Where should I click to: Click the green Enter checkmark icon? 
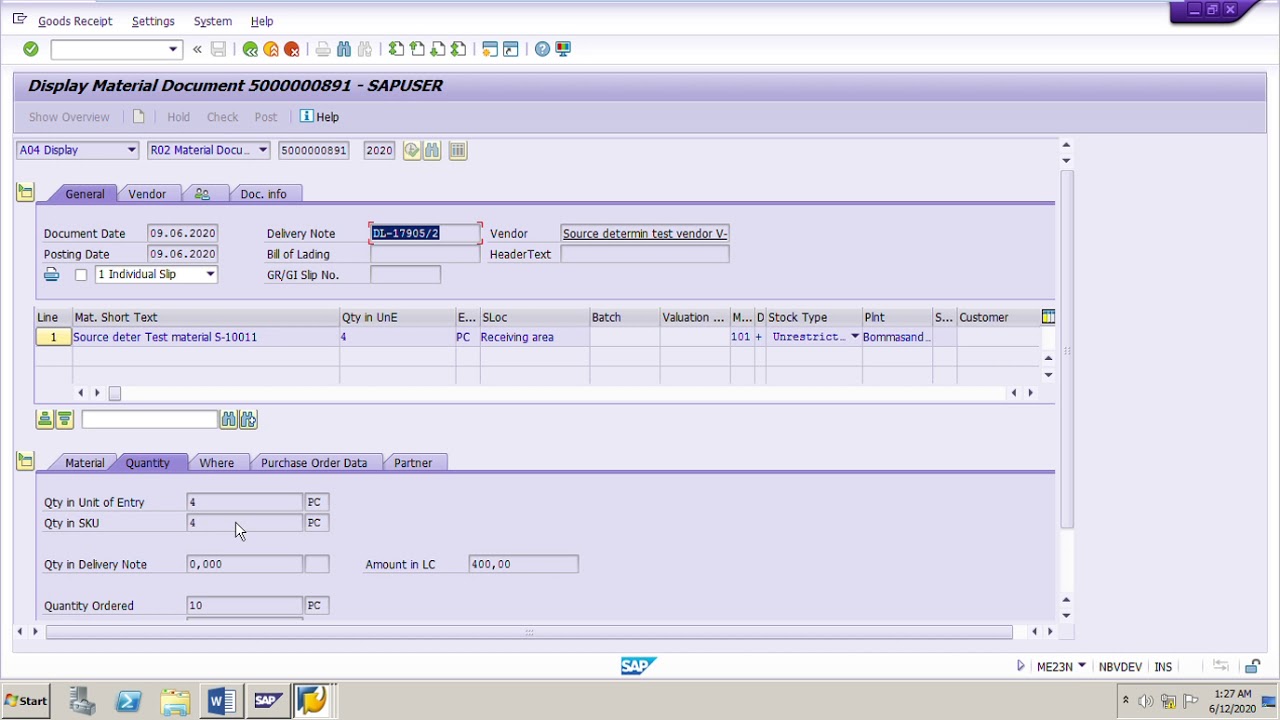(31, 49)
